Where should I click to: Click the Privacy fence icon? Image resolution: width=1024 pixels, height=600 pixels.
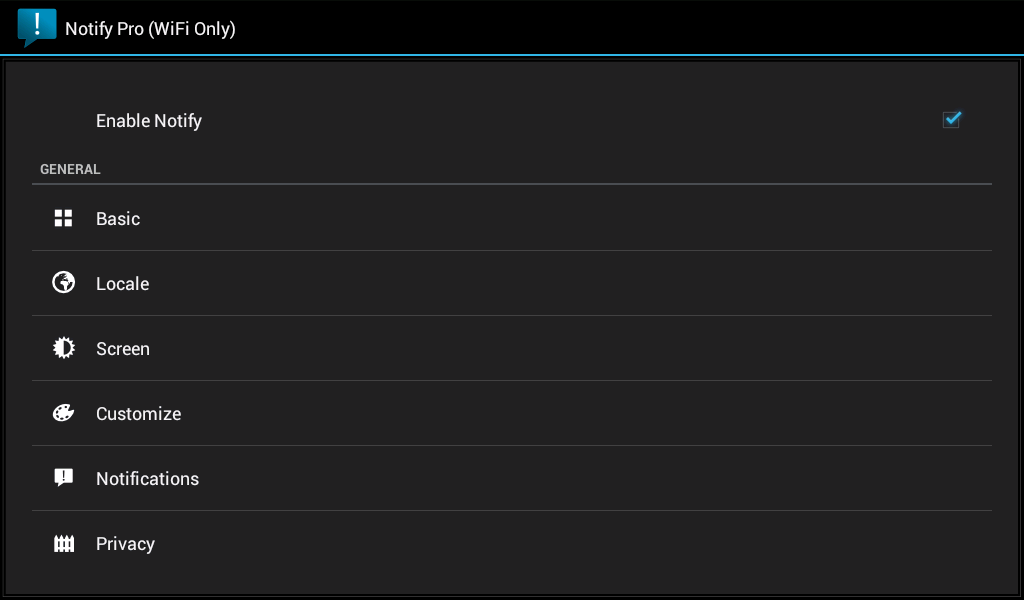pos(63,543)
